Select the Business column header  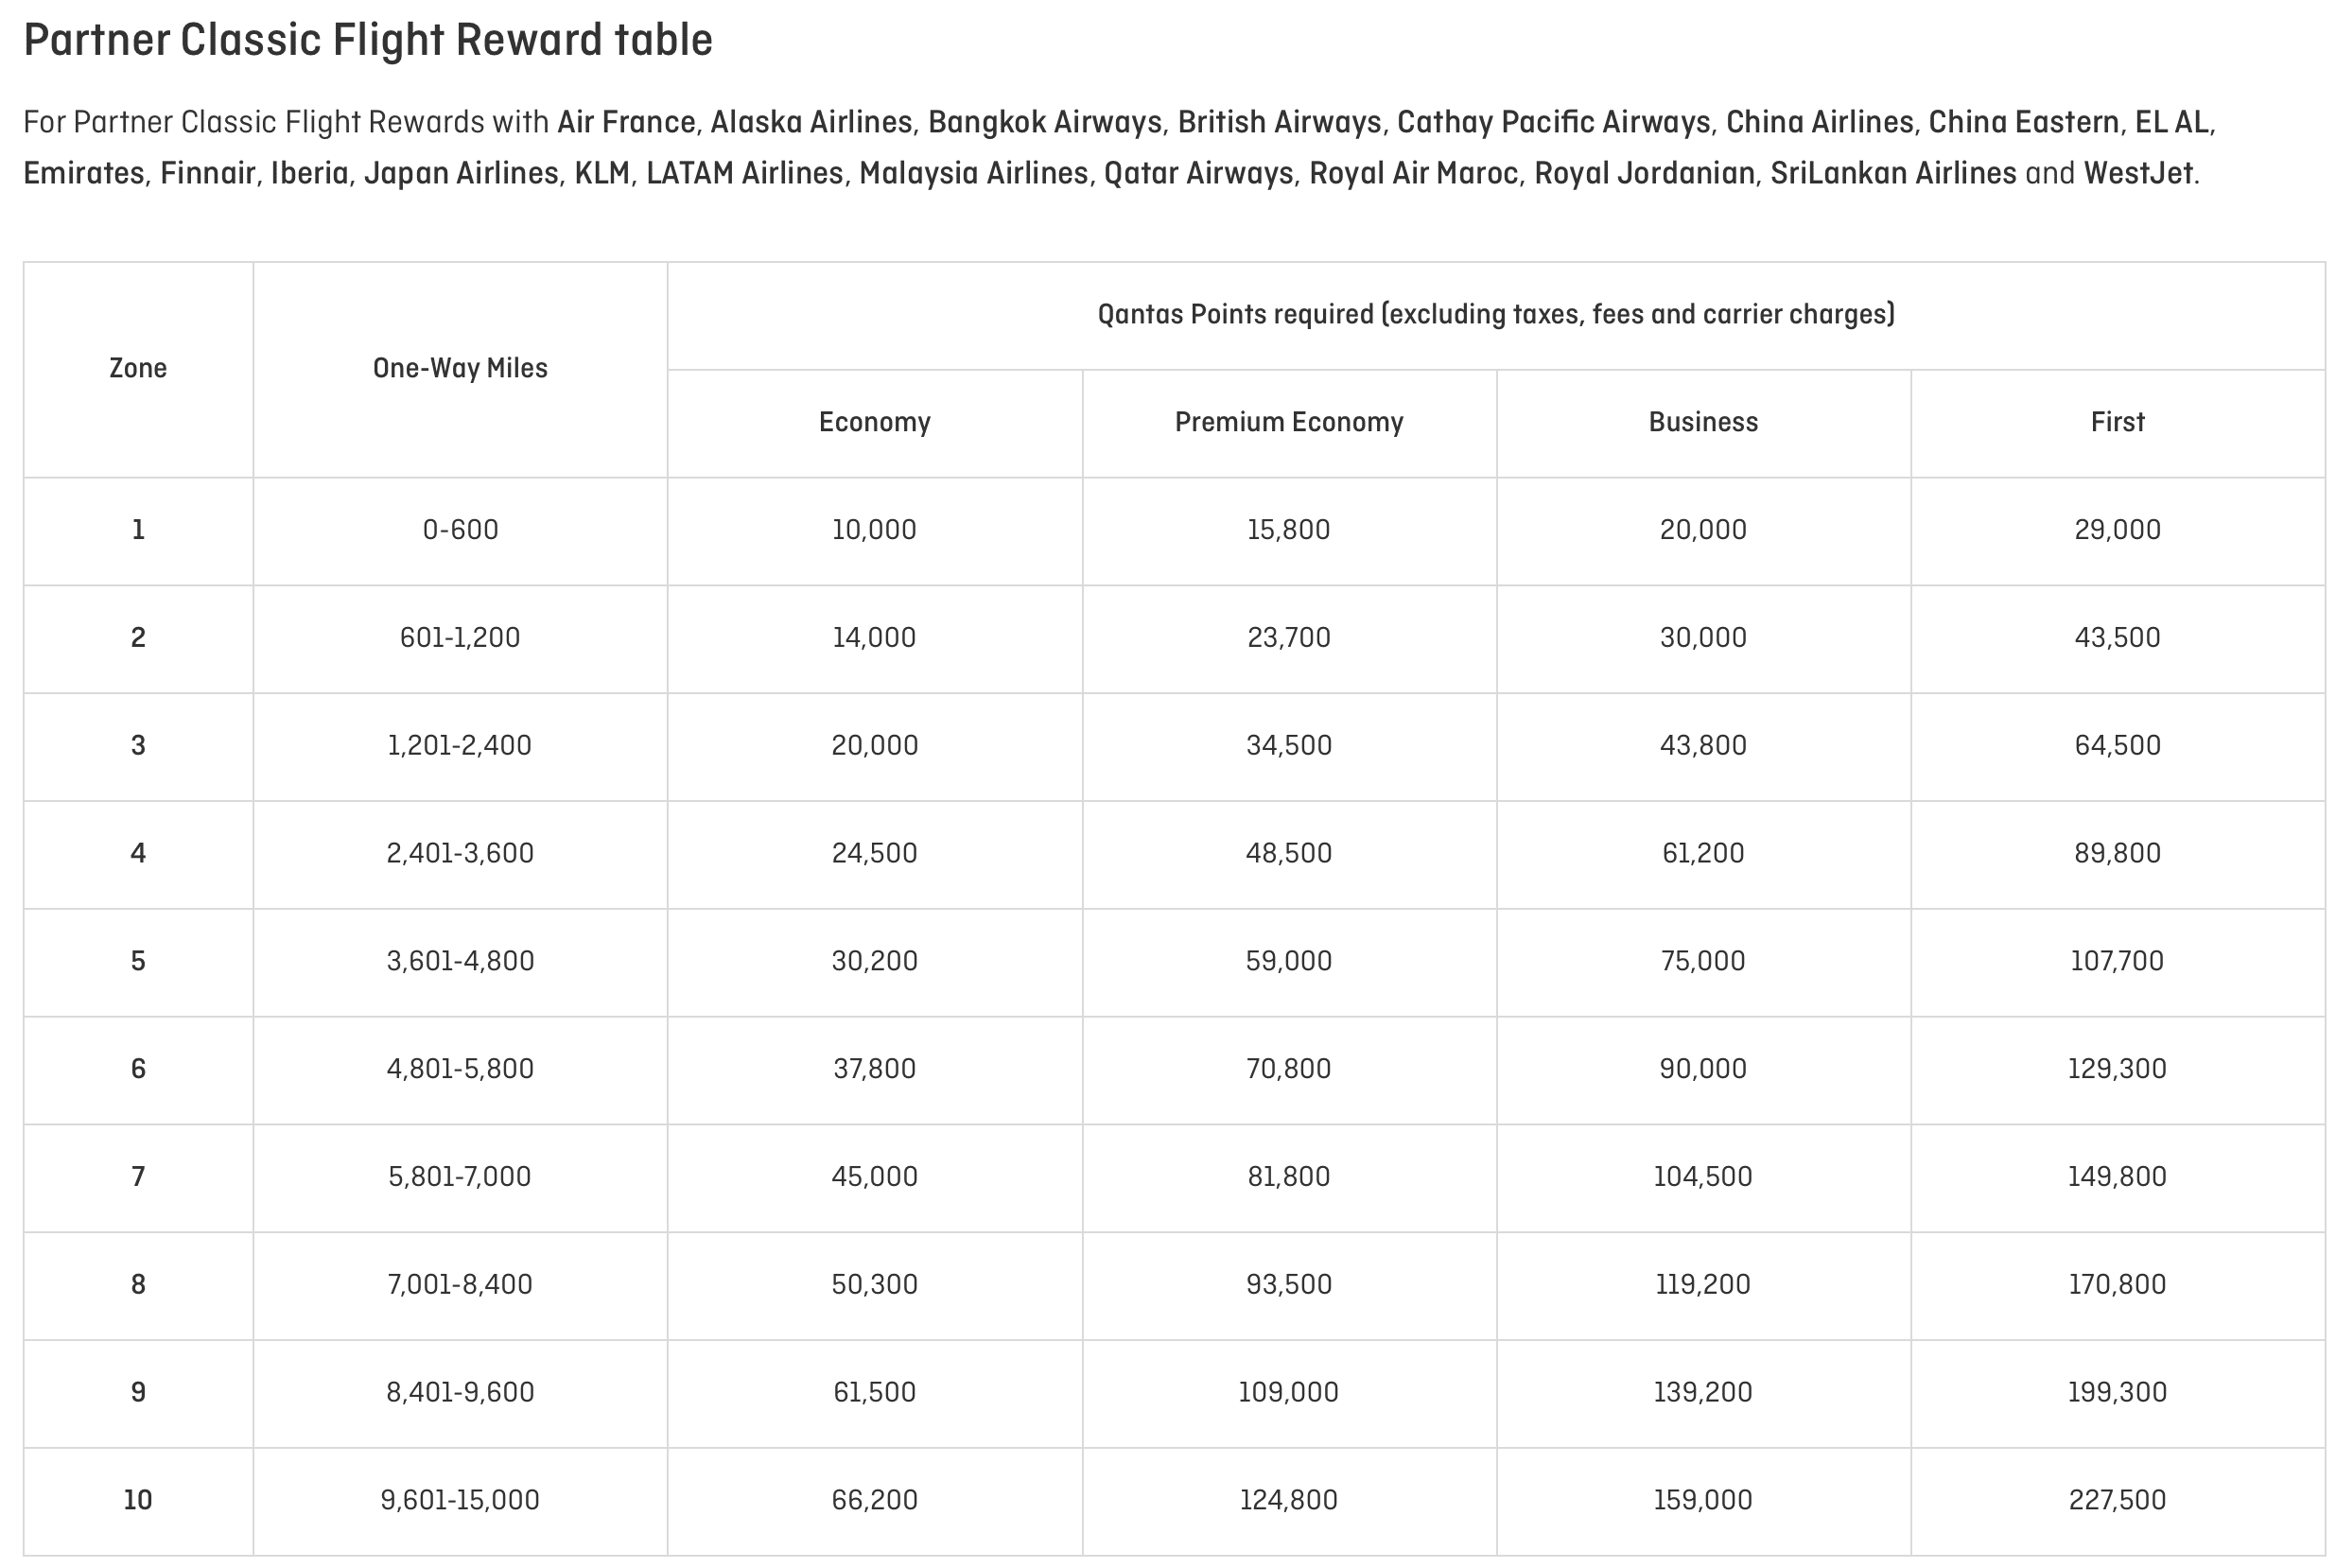click(x=1703, y=422)
